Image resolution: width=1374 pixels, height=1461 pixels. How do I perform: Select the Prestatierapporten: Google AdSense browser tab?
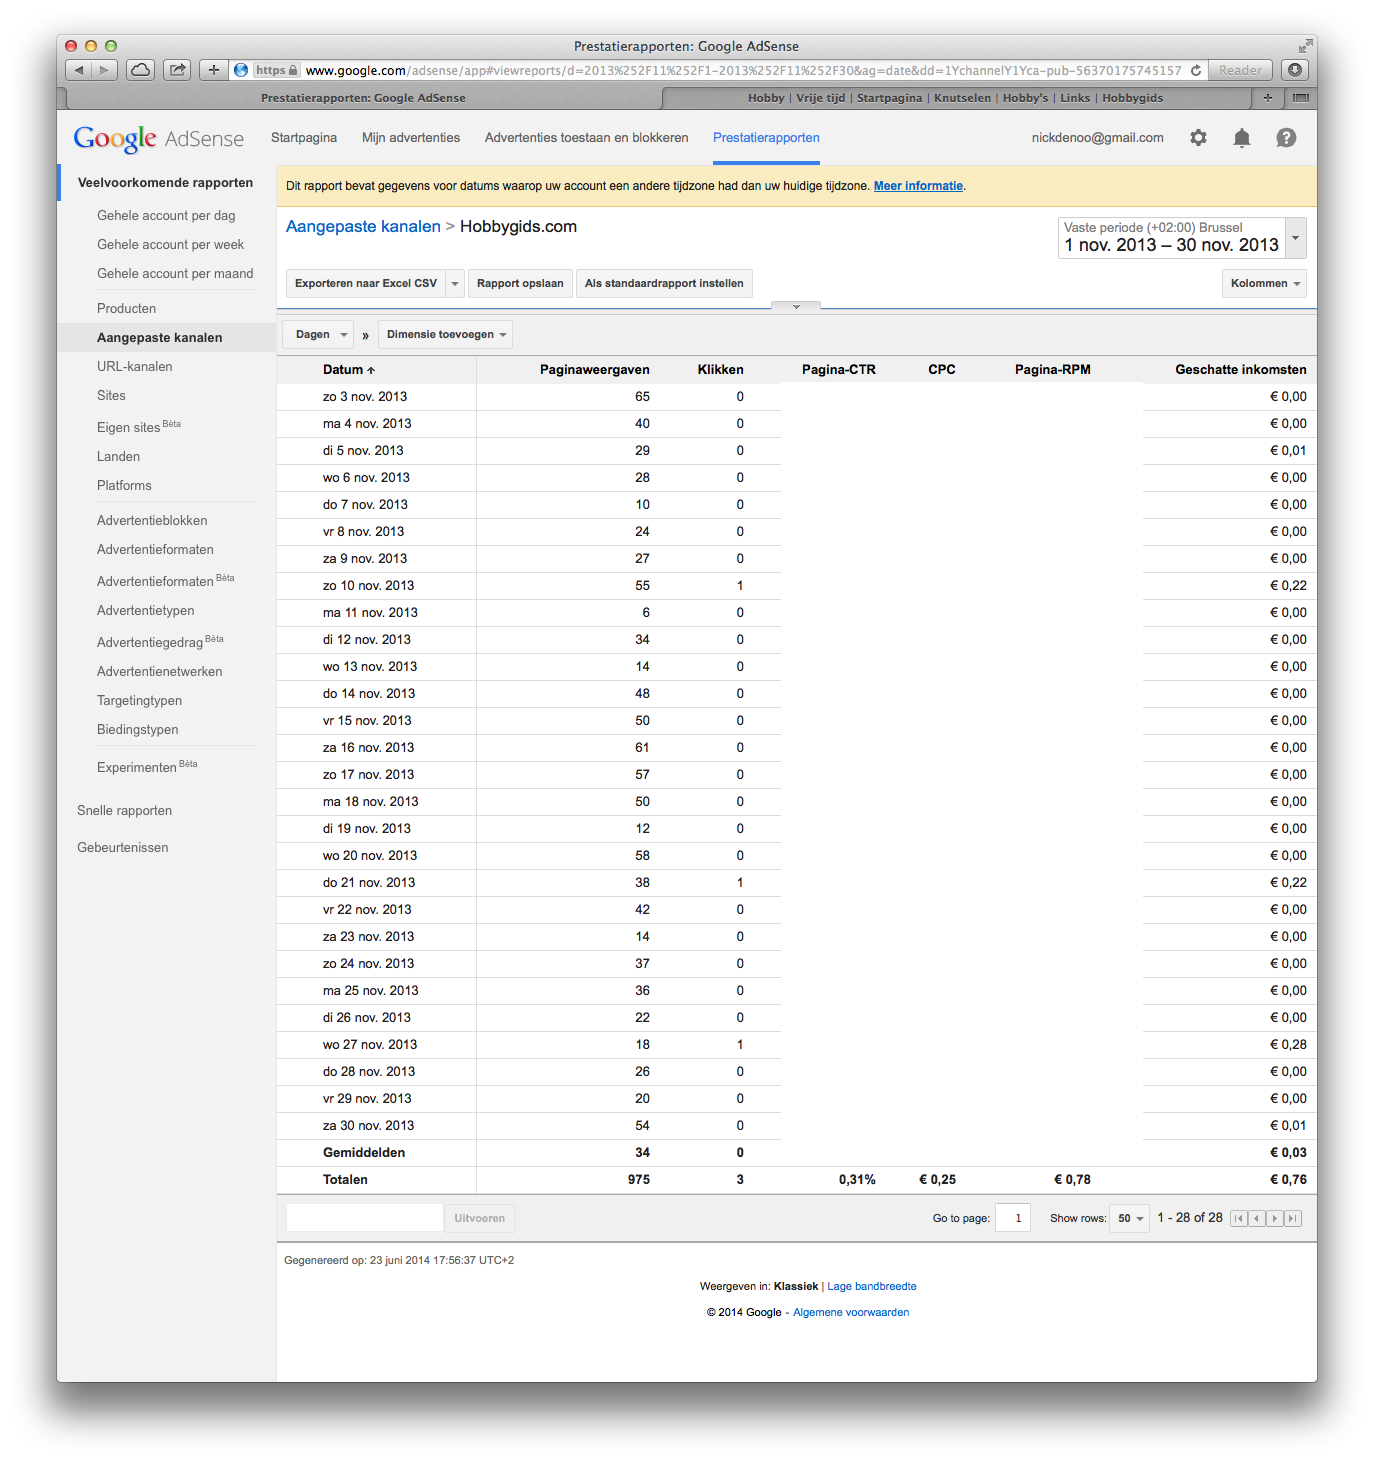pyautogui.click(x=363, y=98)
